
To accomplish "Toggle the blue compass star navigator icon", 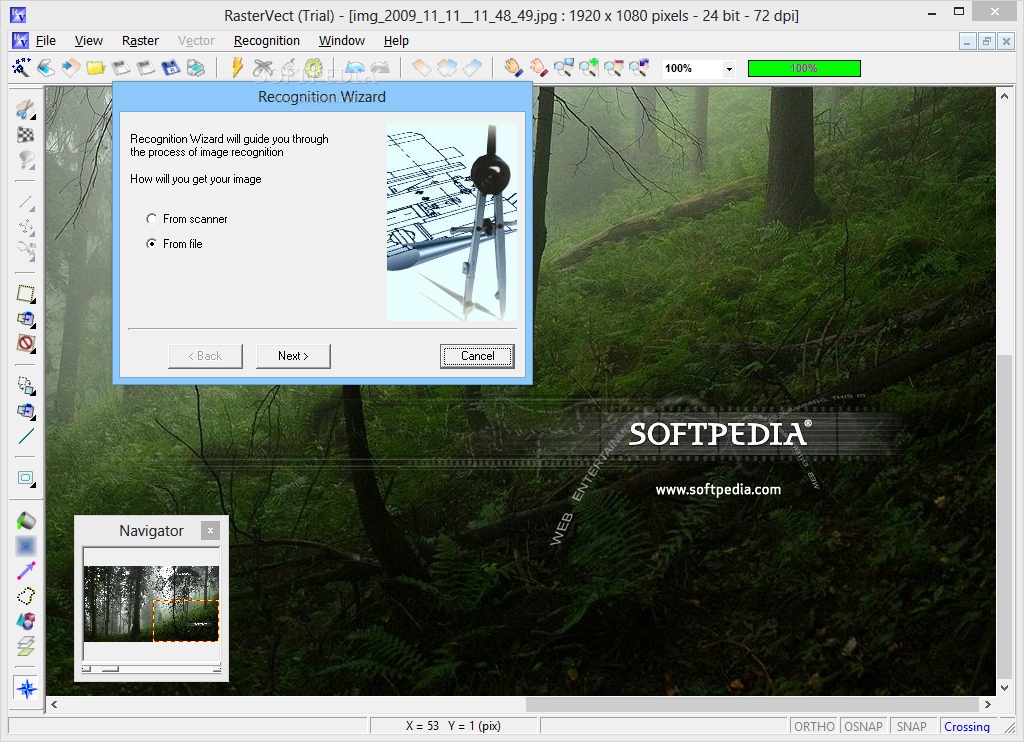I will coord(27,688).
